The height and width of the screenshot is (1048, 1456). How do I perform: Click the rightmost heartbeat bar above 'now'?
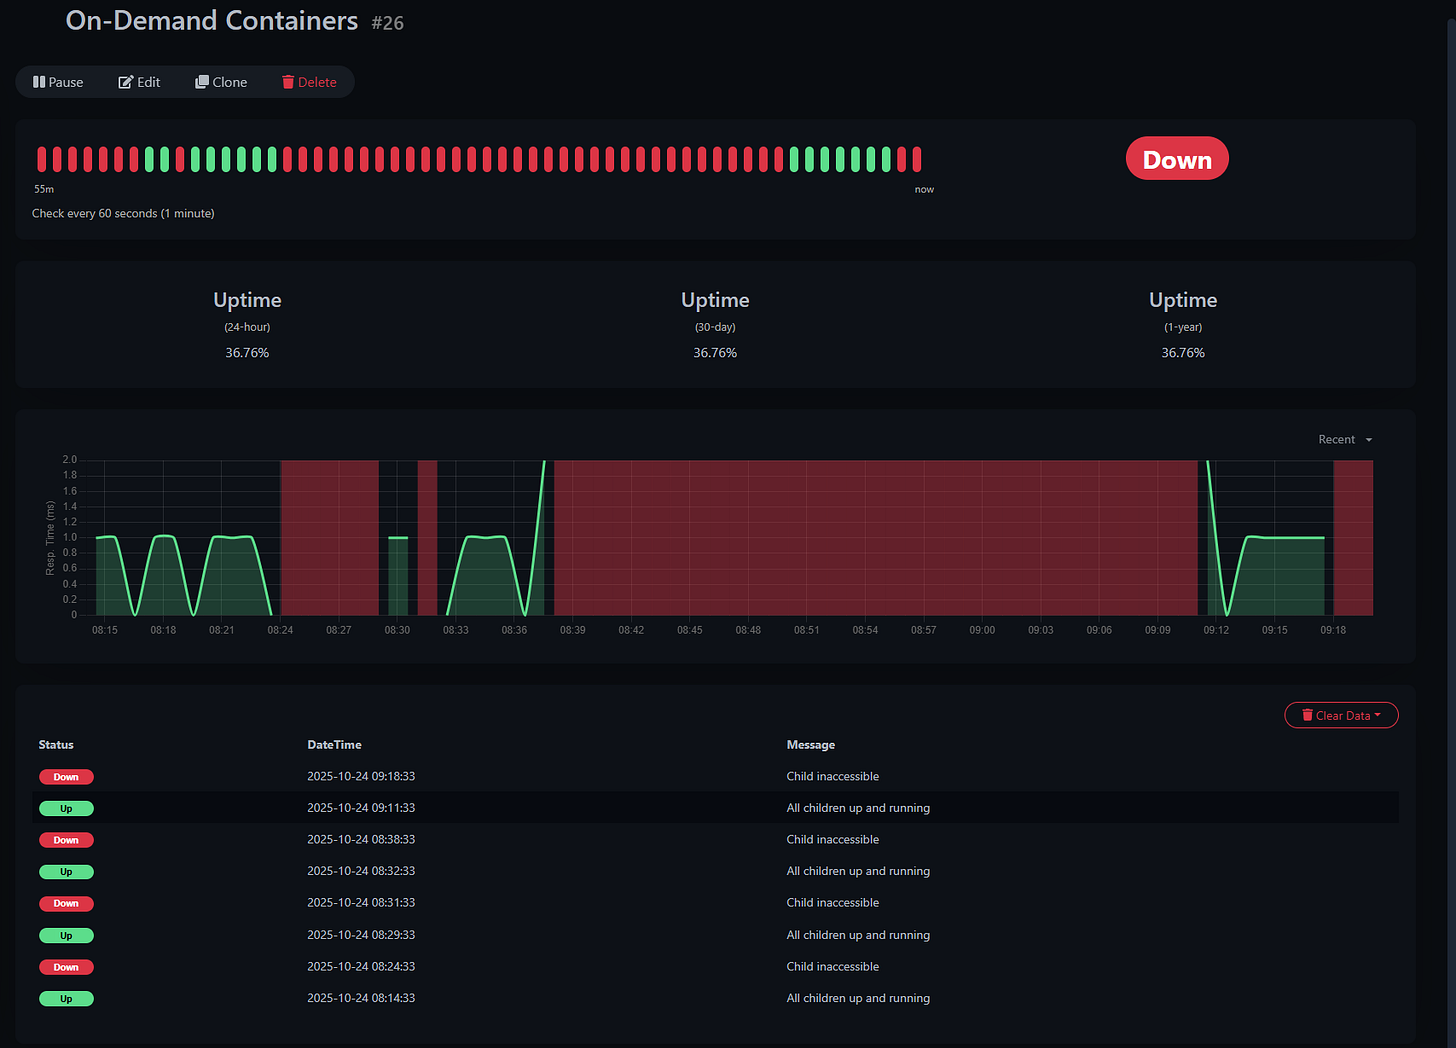(x=917, y=159)
